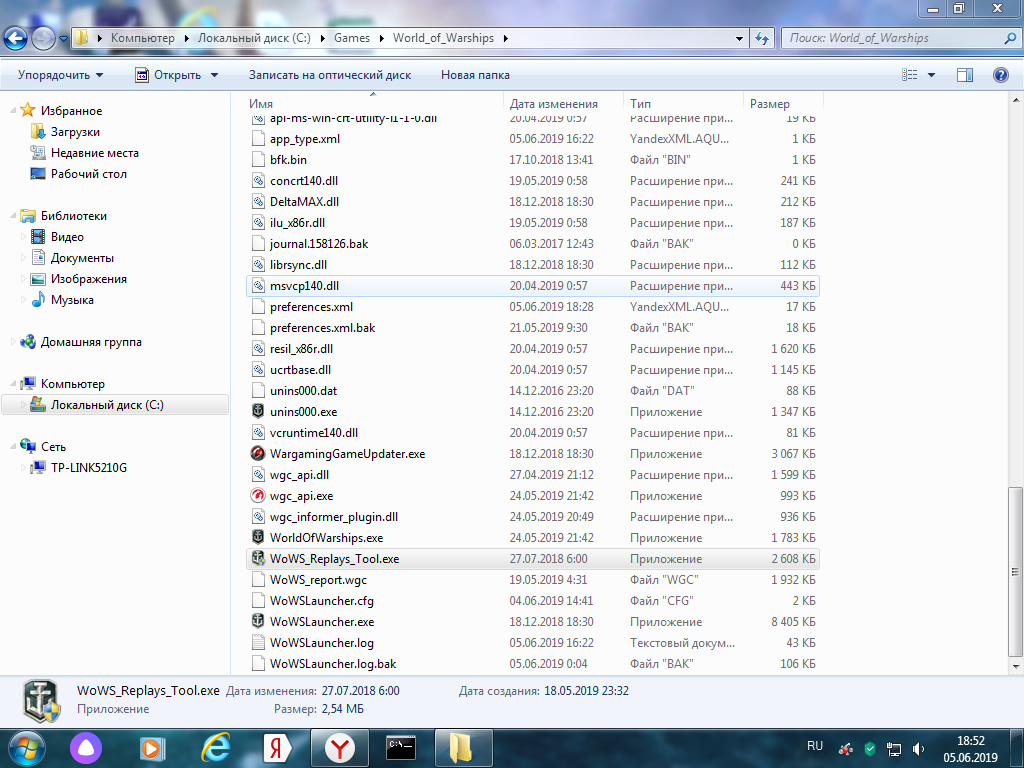Click the wgc_api.exe application icon

pyautogui.click(x=258, y=496)
